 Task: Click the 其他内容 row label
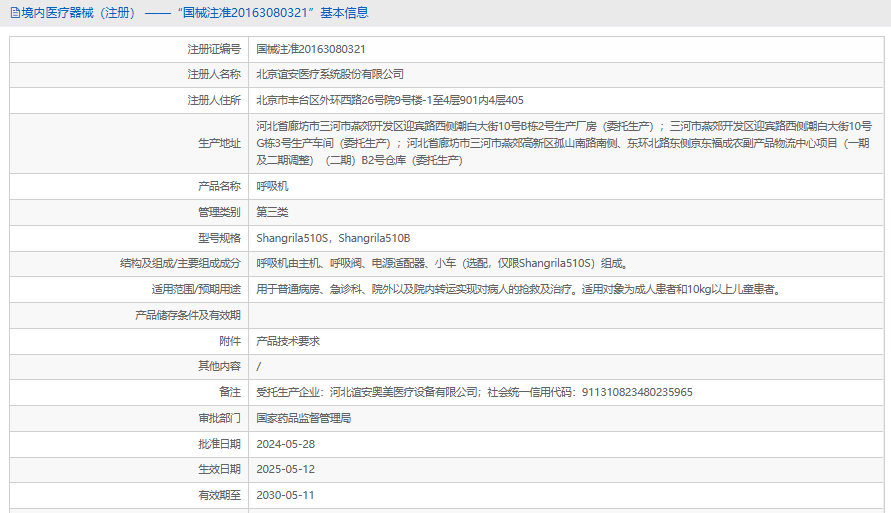click(x=219, y=366)
